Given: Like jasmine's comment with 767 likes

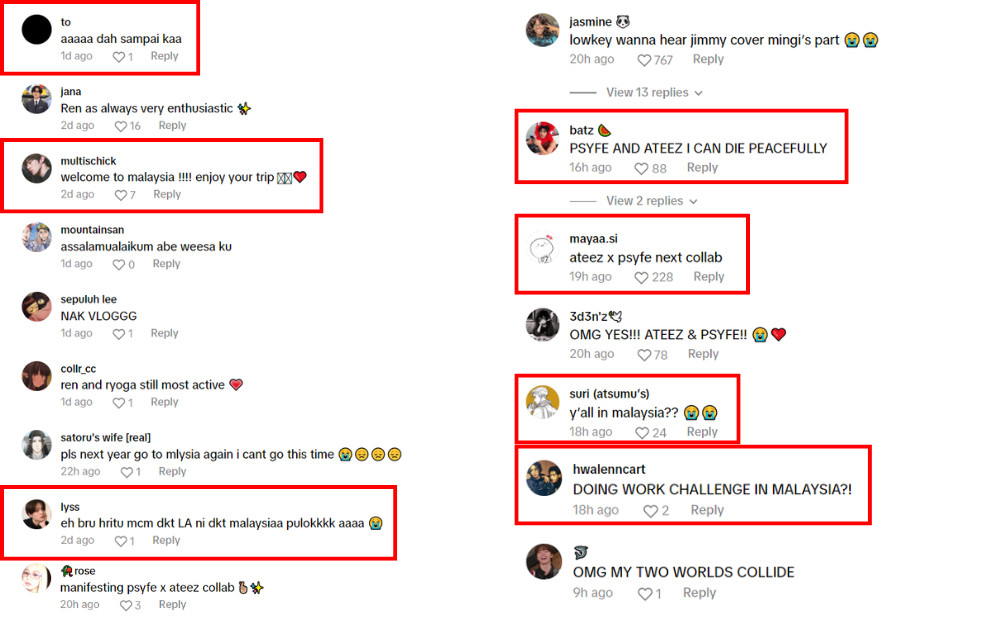Looking at the screenshot, I should pyautogui.click(x=644, y=60).
